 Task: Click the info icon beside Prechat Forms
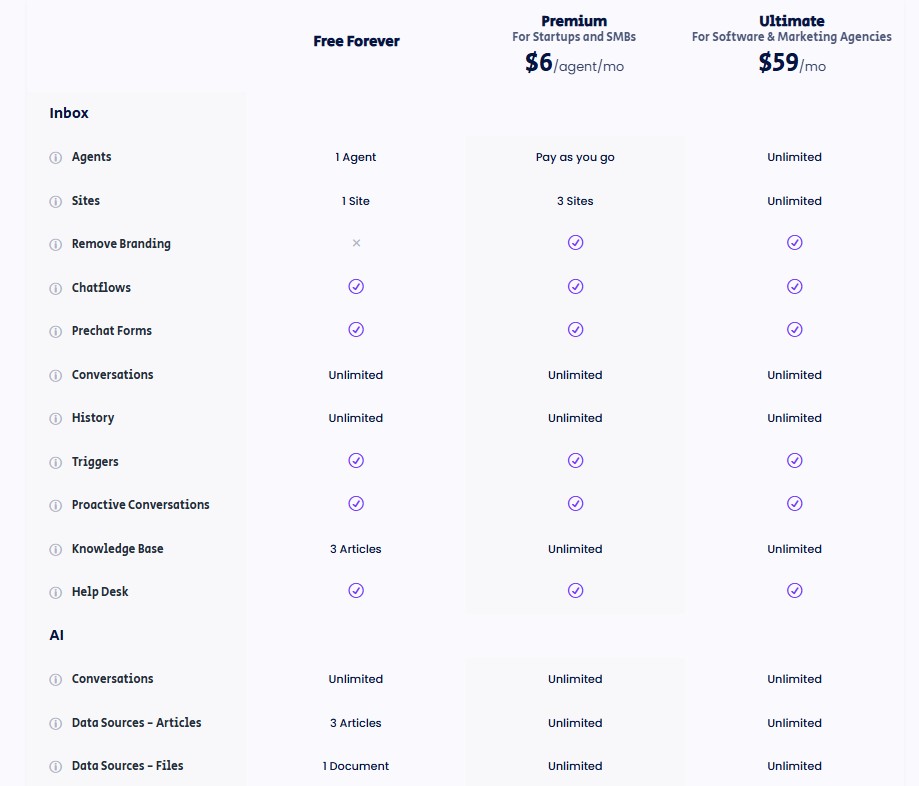coord(56,332)
